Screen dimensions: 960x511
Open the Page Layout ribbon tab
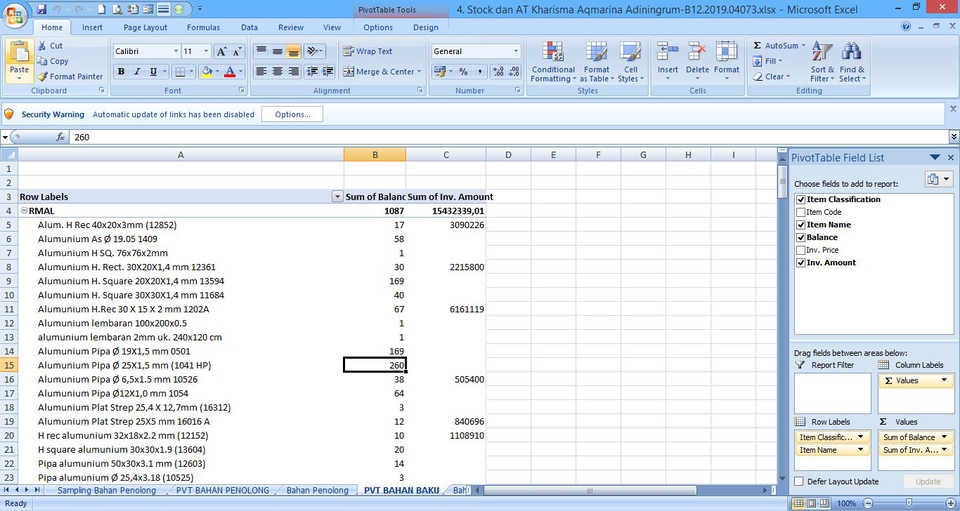tap(145, 28)
